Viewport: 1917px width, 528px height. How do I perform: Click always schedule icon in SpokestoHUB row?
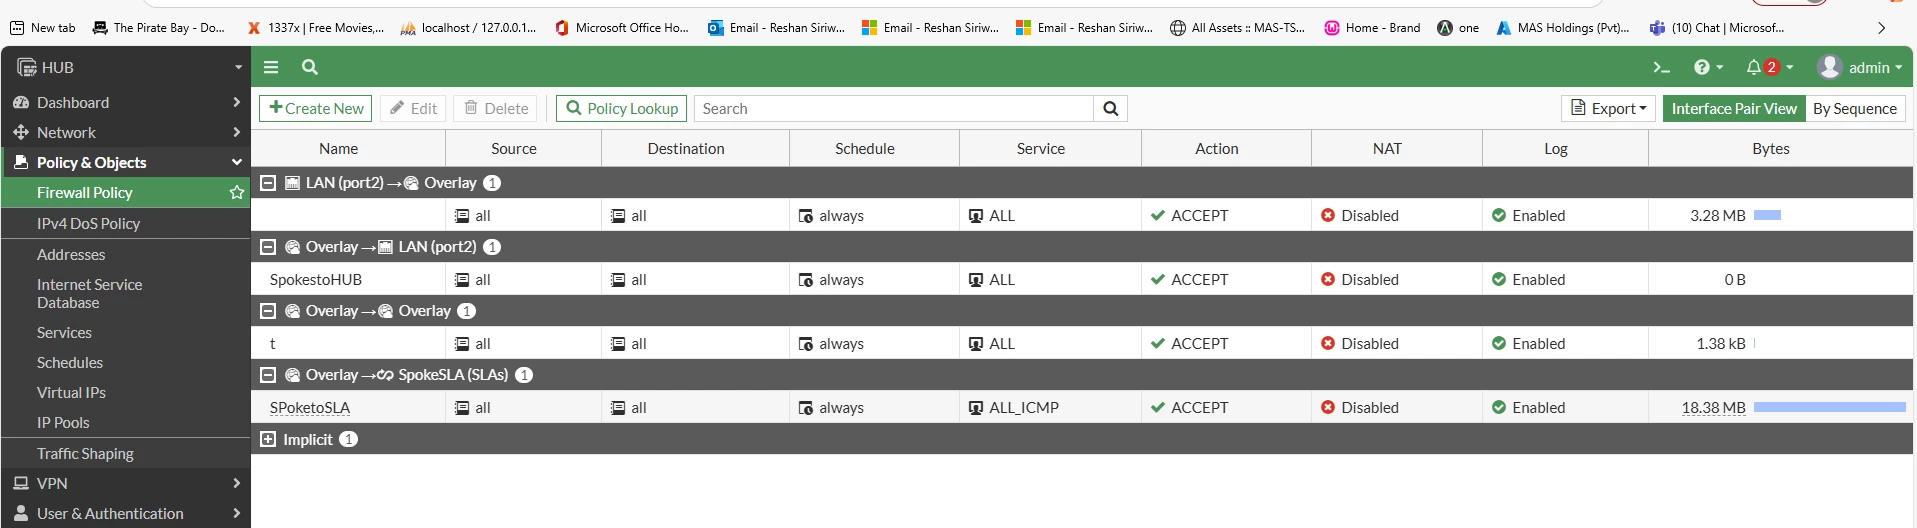[x=805, y=280]
